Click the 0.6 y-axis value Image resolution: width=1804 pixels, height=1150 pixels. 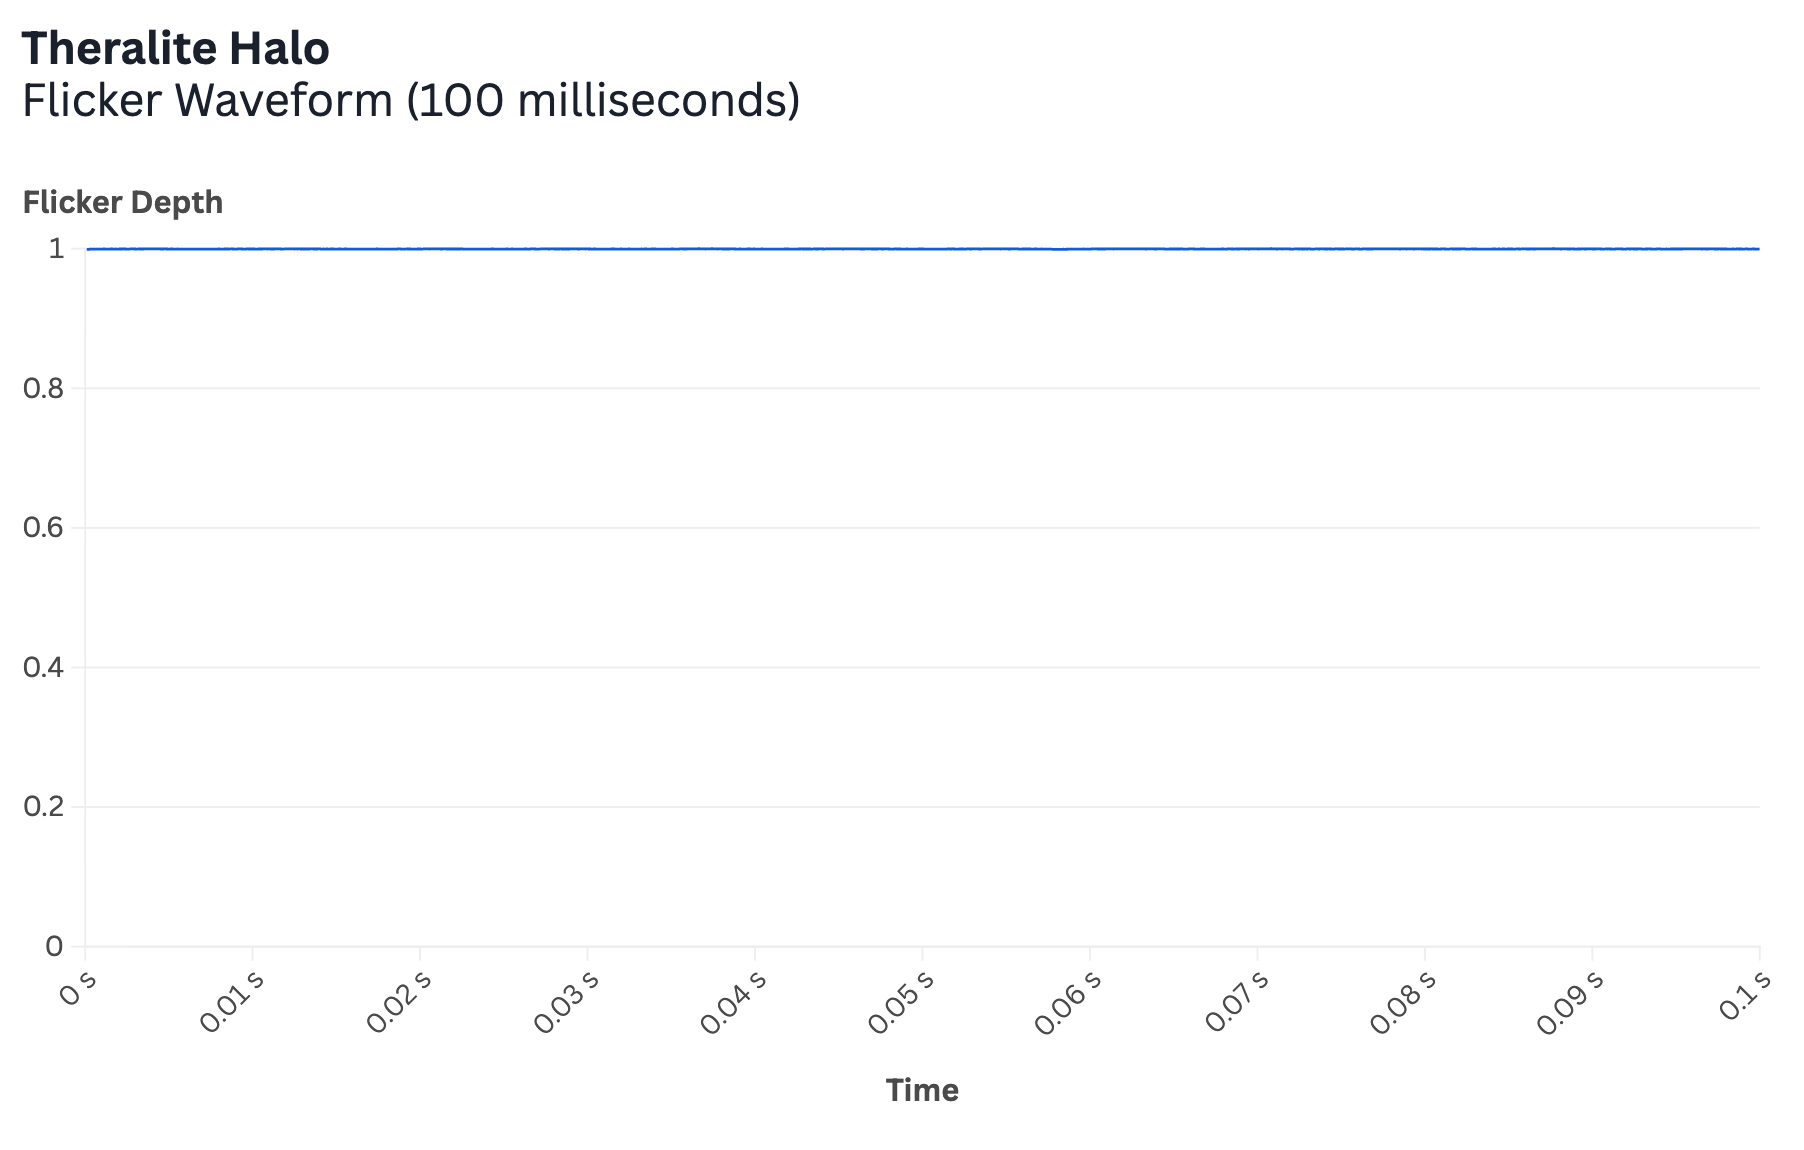43,527
